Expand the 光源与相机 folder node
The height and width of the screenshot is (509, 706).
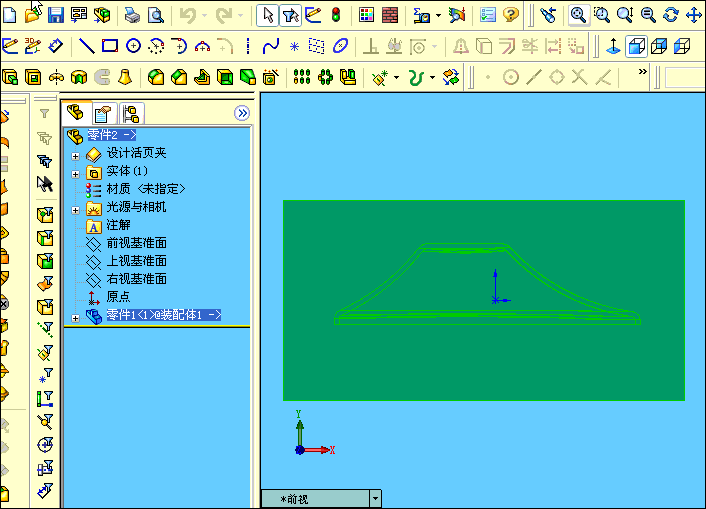click(75, 210)
